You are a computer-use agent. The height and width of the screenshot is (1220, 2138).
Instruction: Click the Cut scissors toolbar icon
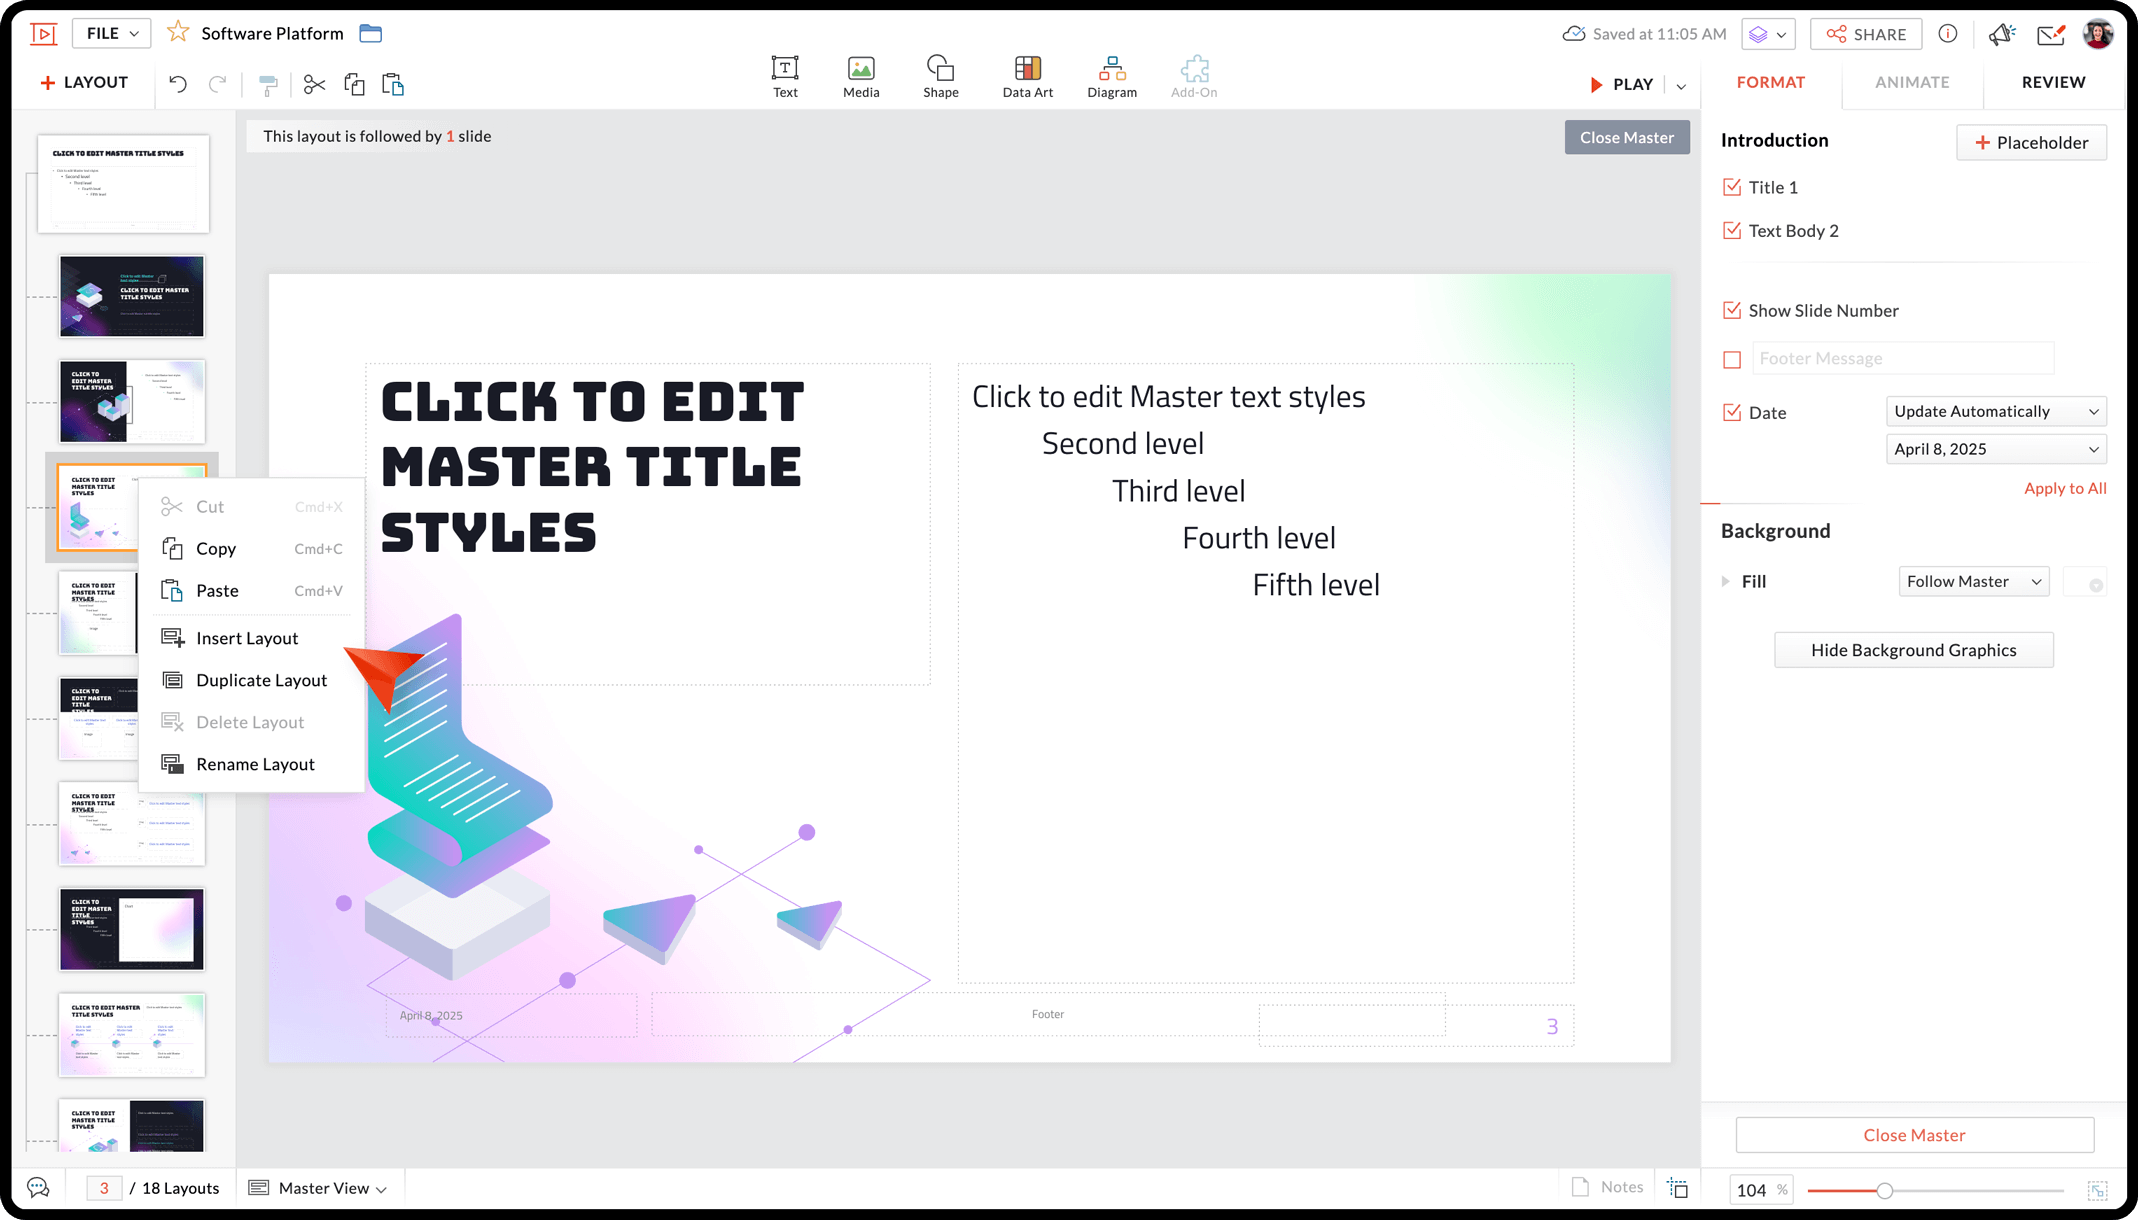(314, 85)
